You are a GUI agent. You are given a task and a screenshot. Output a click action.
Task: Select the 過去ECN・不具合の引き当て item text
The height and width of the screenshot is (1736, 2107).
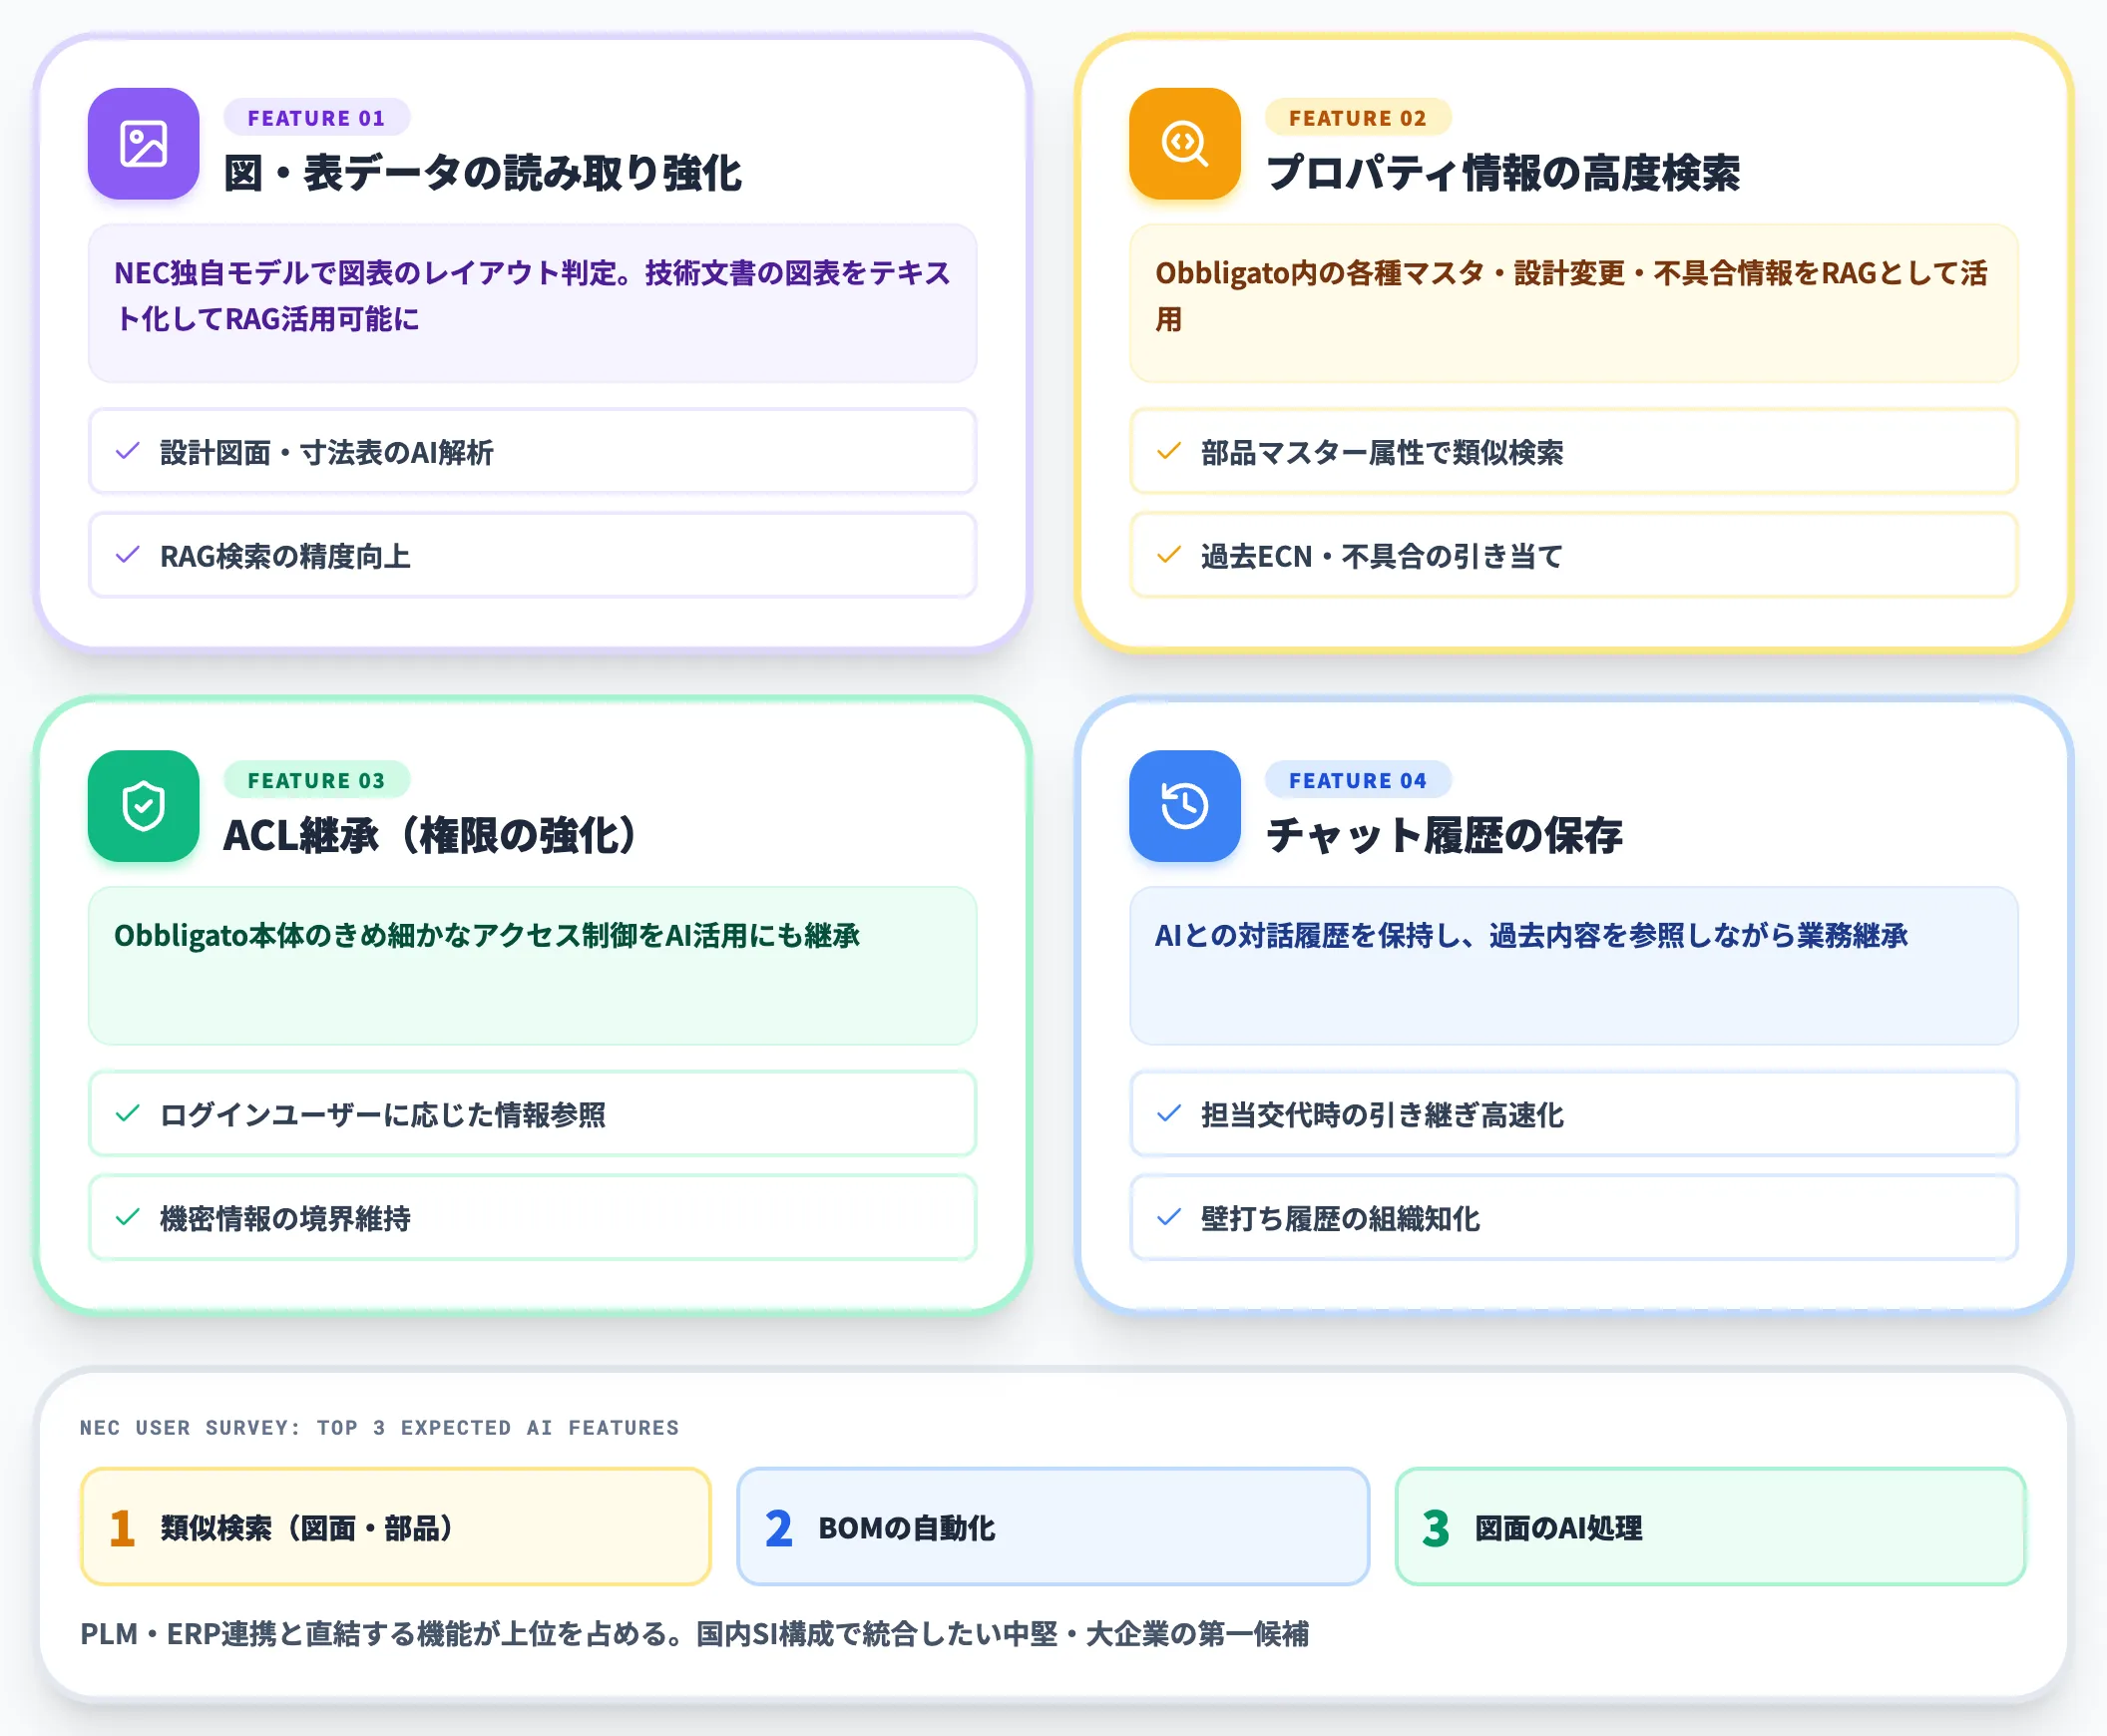pos(1382,556)
